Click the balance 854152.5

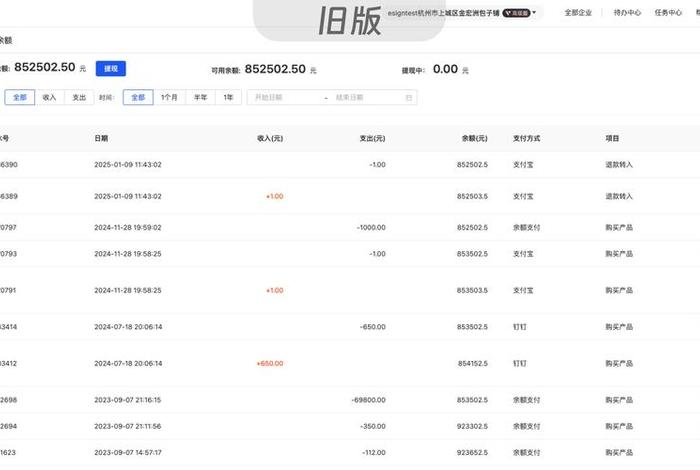click(x=473, y=364)
